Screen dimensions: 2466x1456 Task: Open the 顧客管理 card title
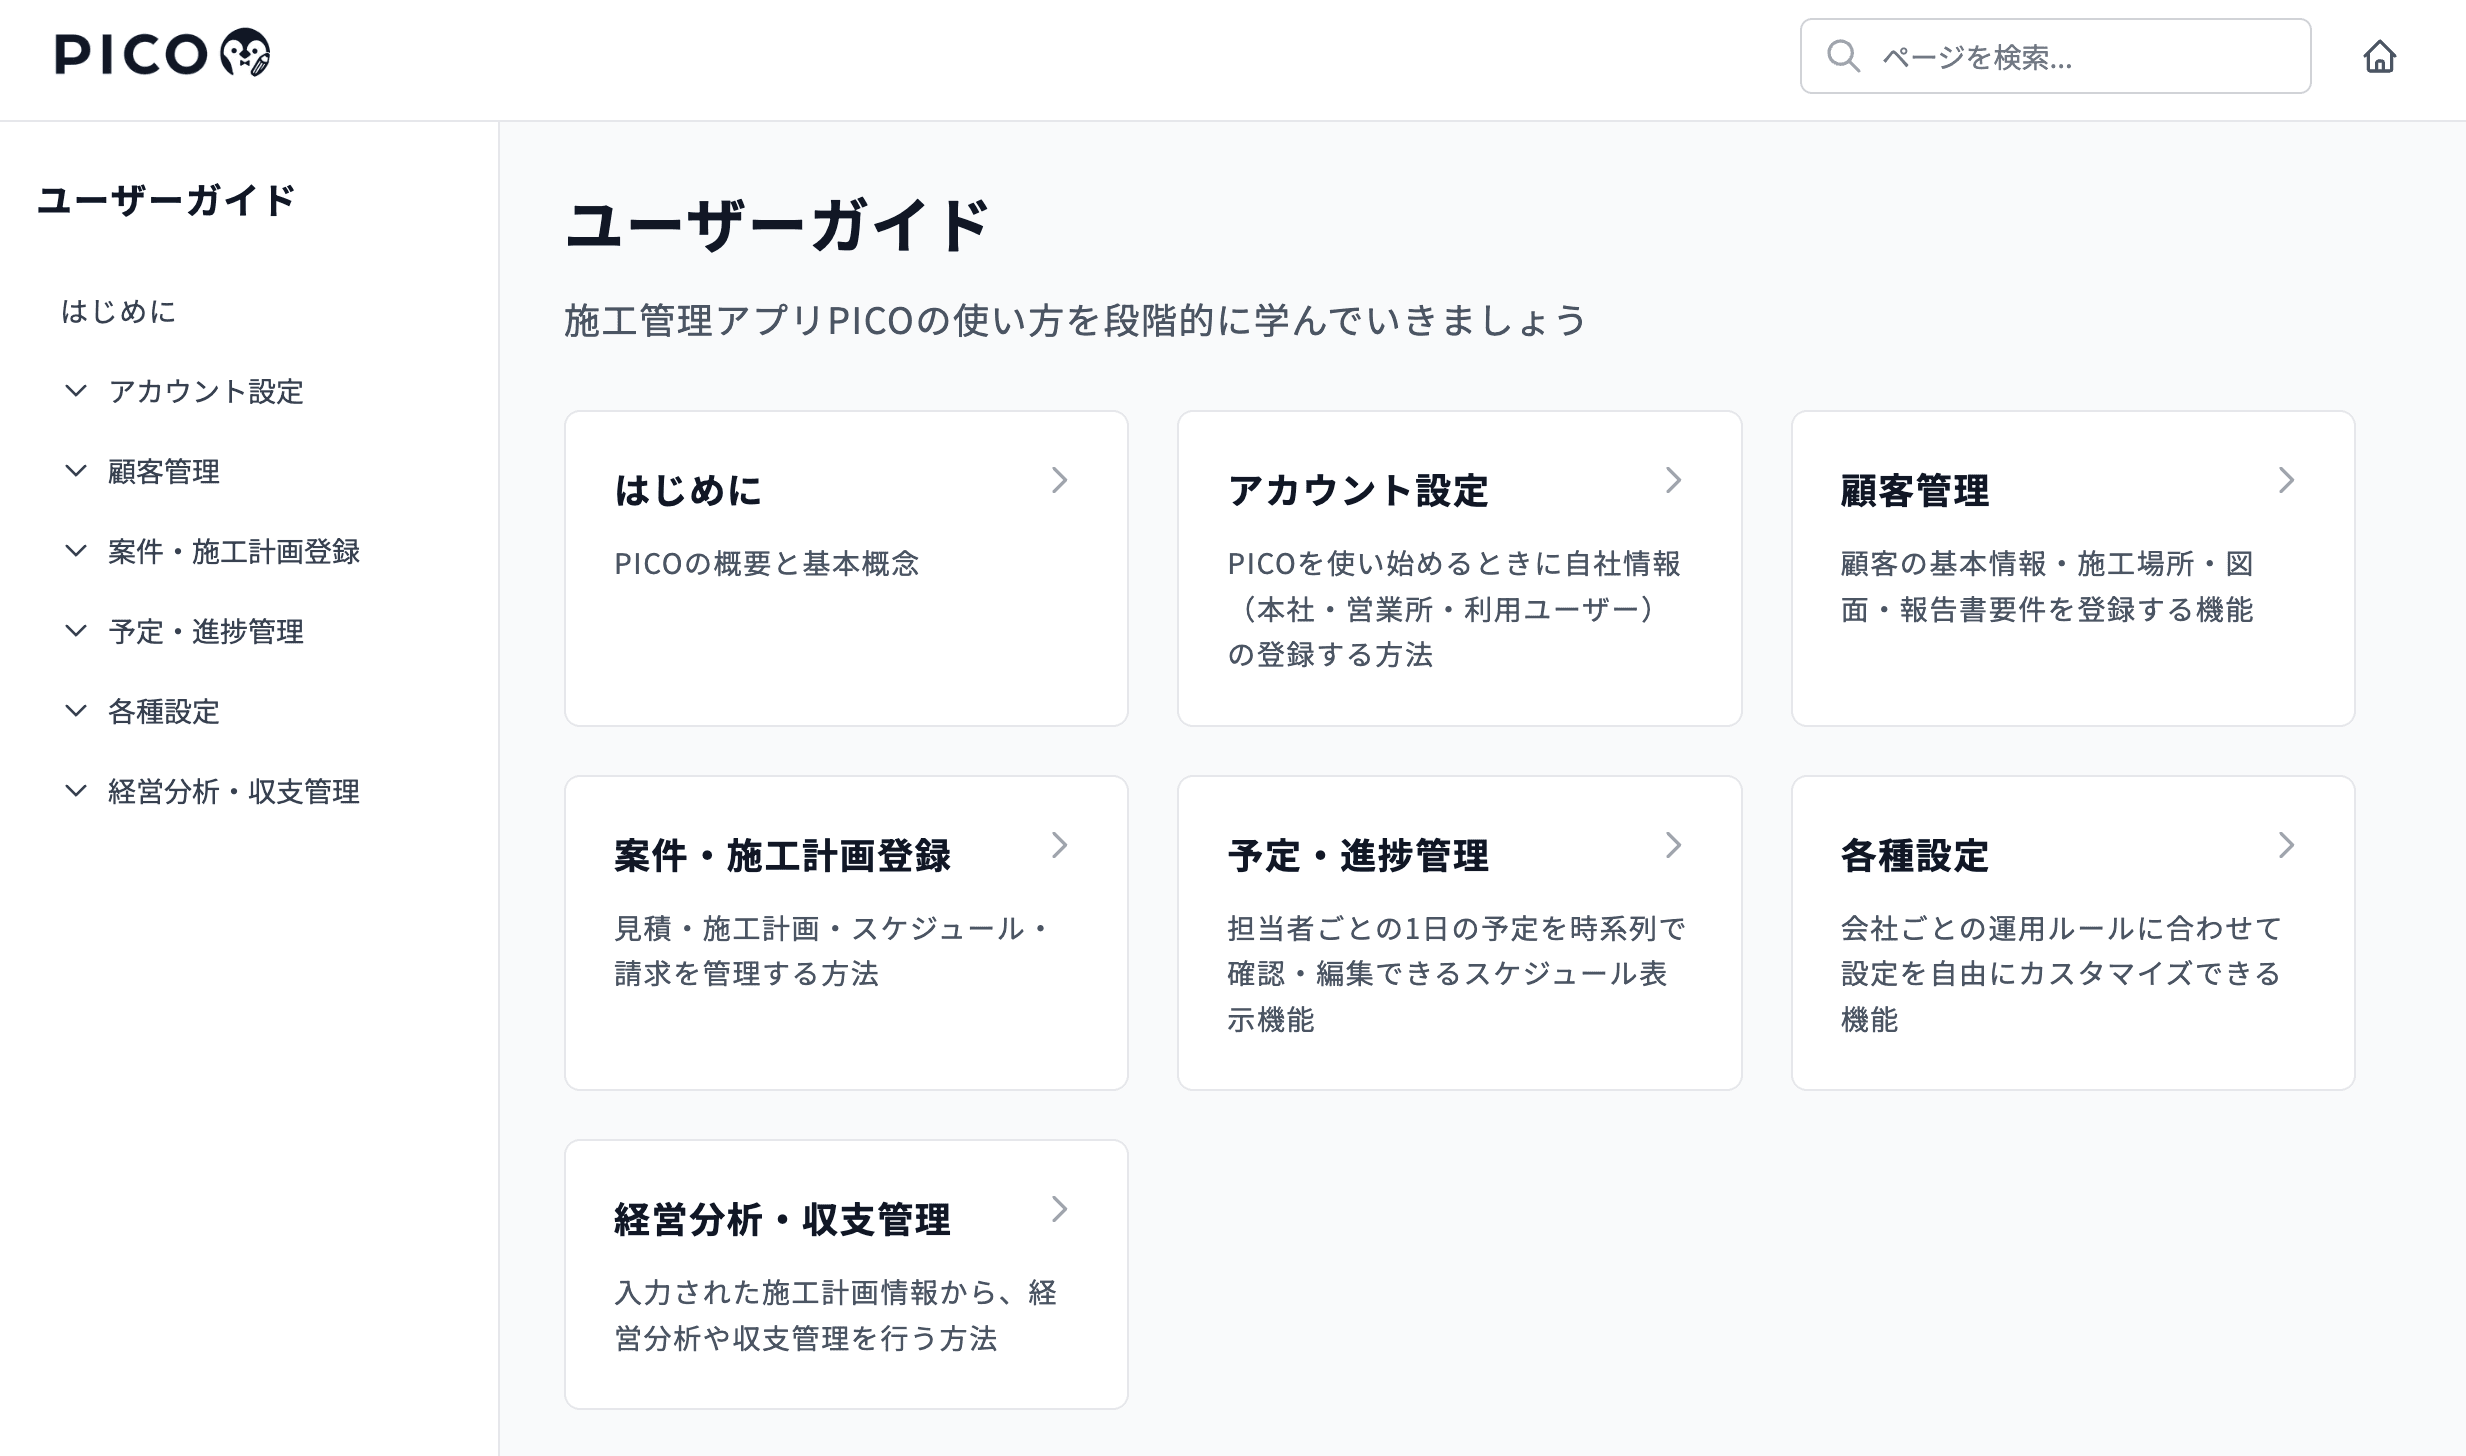1915,491
